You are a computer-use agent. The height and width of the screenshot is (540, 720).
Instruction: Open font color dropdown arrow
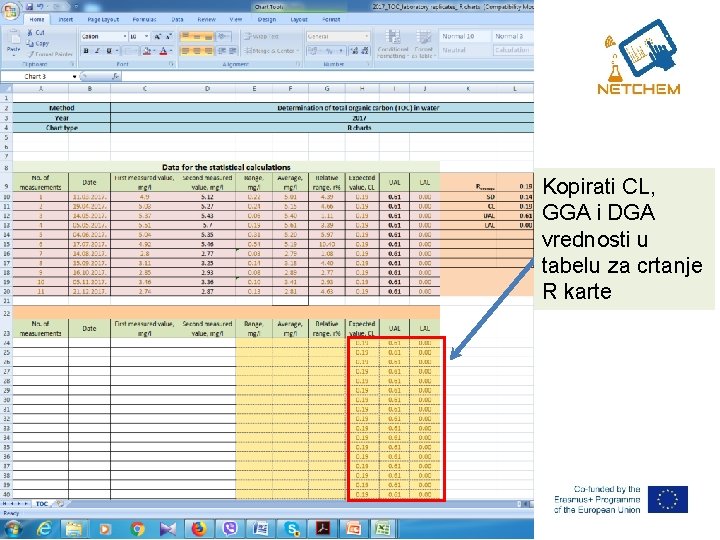(171, 51)
